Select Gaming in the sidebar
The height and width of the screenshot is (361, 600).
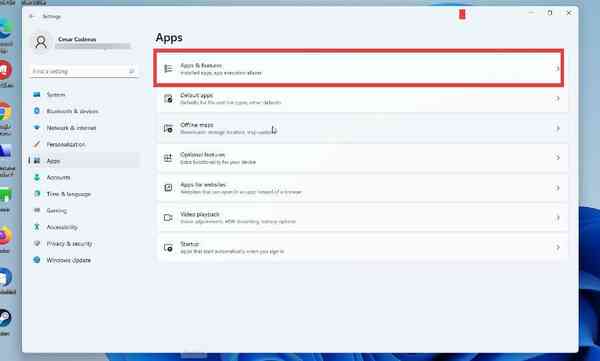click(84, 211)
